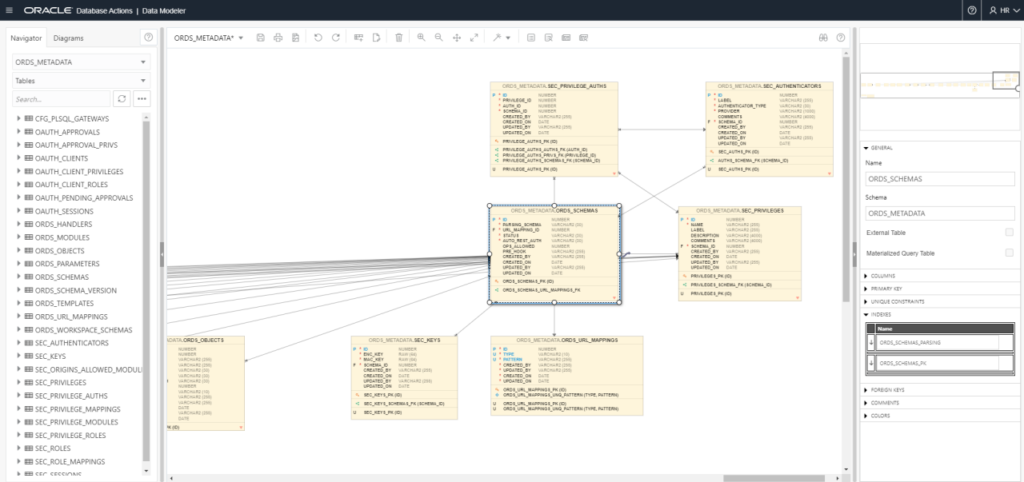Zoom in on the diagram
This screenshot has width=1024, height=482.
[x=421, y=38]
